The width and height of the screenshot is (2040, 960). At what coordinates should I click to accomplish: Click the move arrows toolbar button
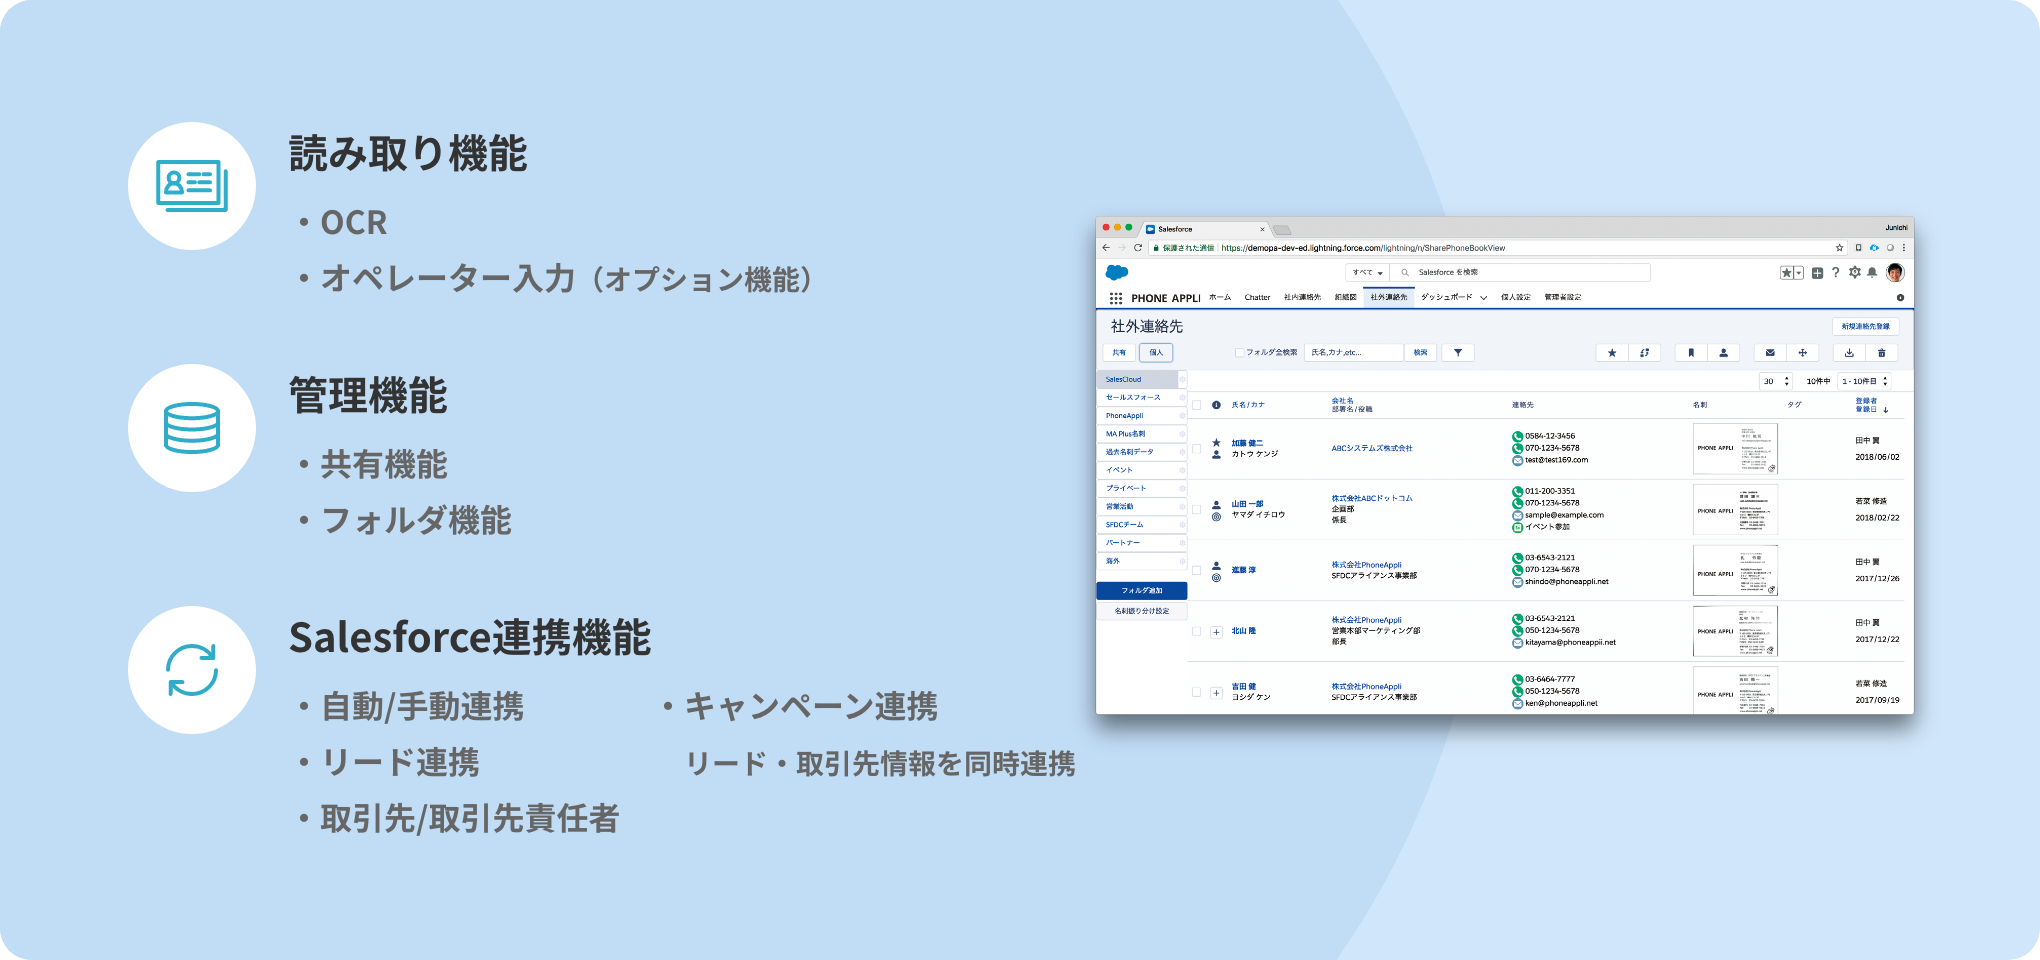point(1802,352)
